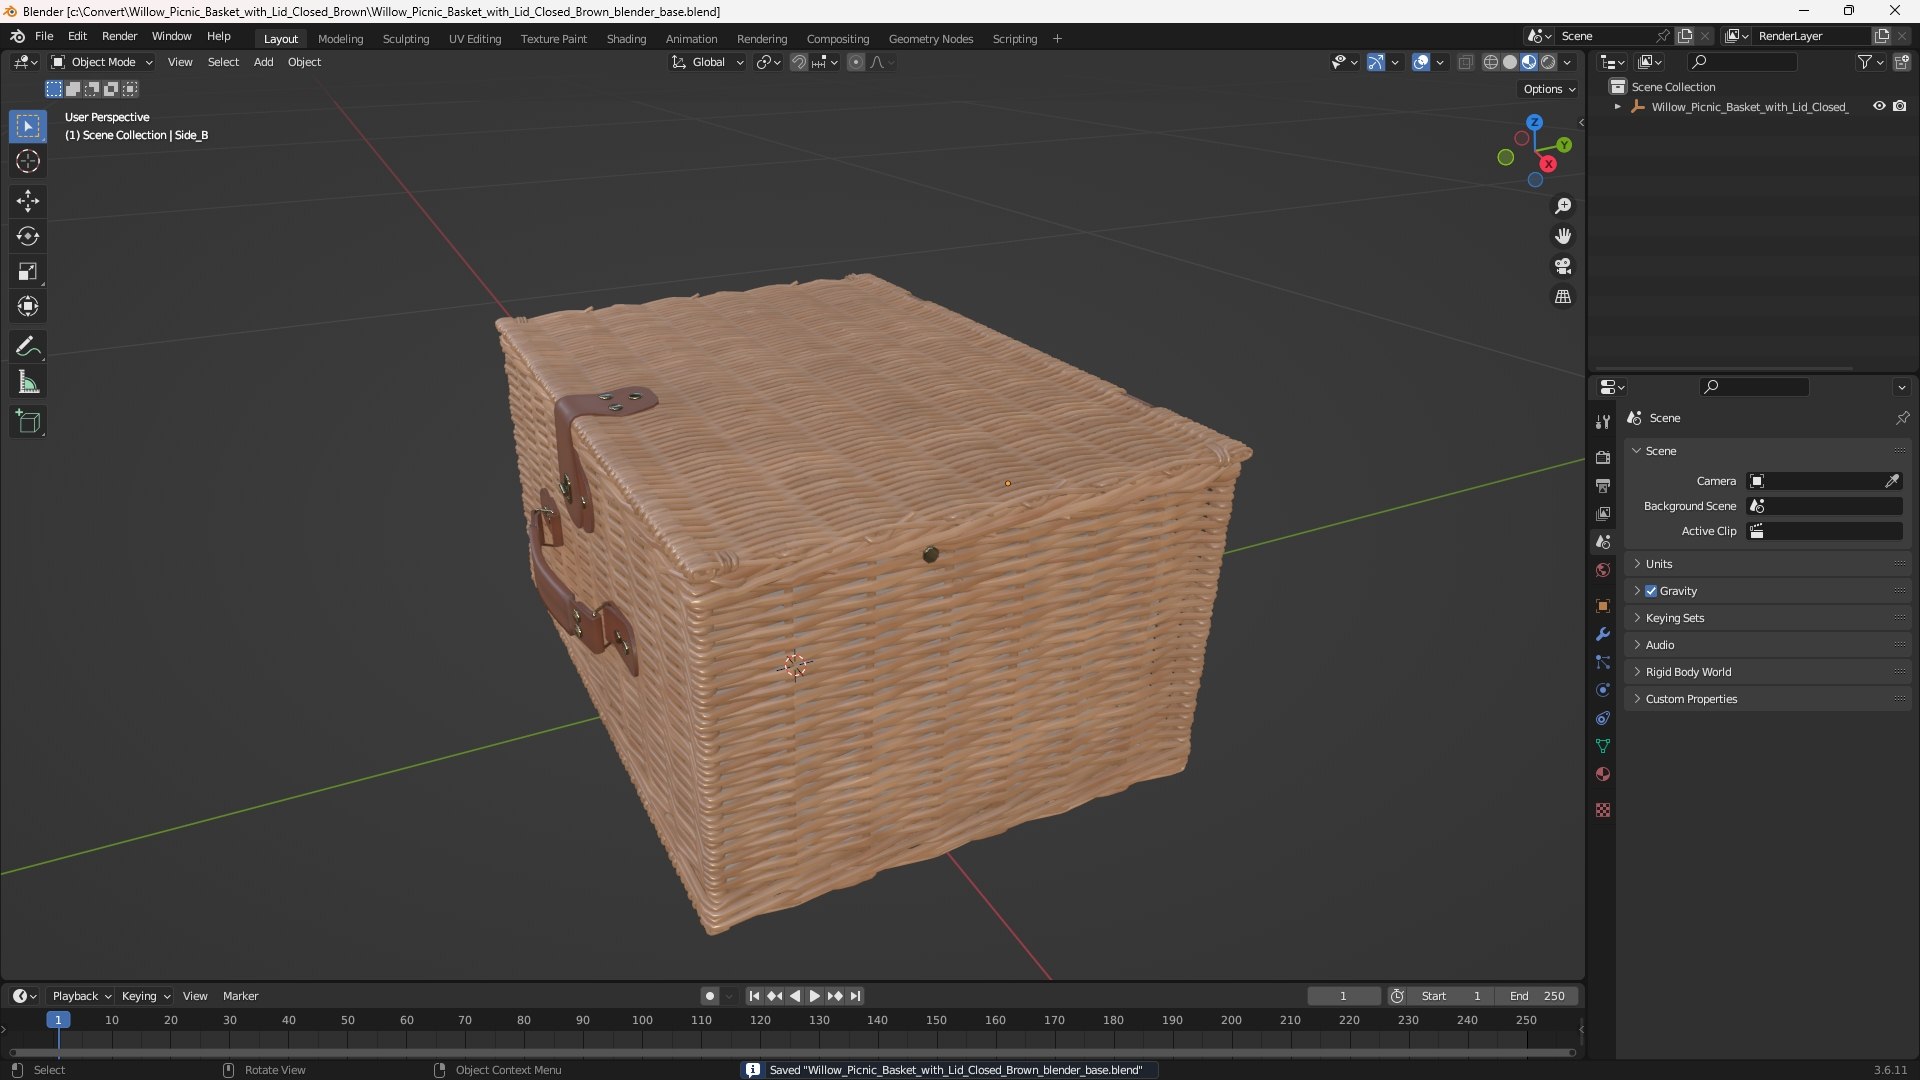The height and width of the screenshot is (1080, 1920).
Task: Select the Add Cube tool
Action: 28,422
